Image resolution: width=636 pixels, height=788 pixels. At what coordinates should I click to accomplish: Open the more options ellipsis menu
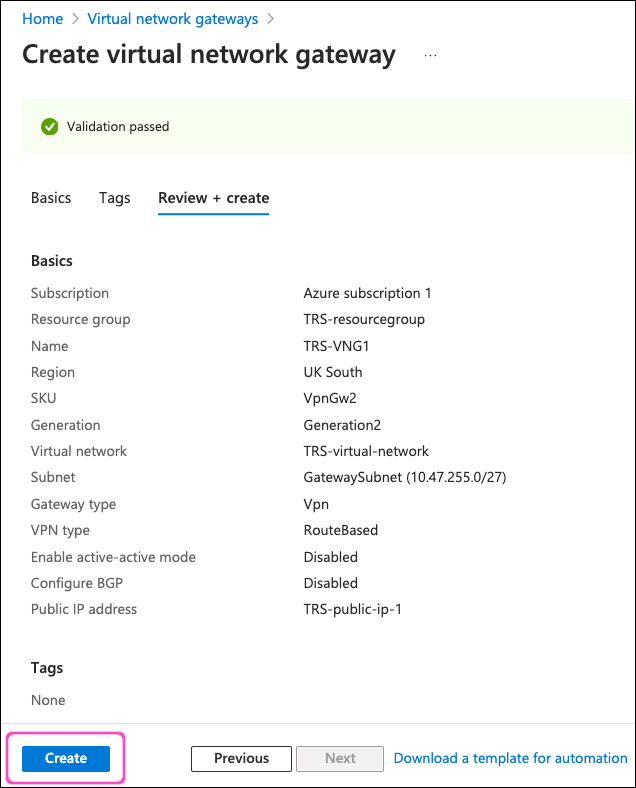[x=431, y=55]
